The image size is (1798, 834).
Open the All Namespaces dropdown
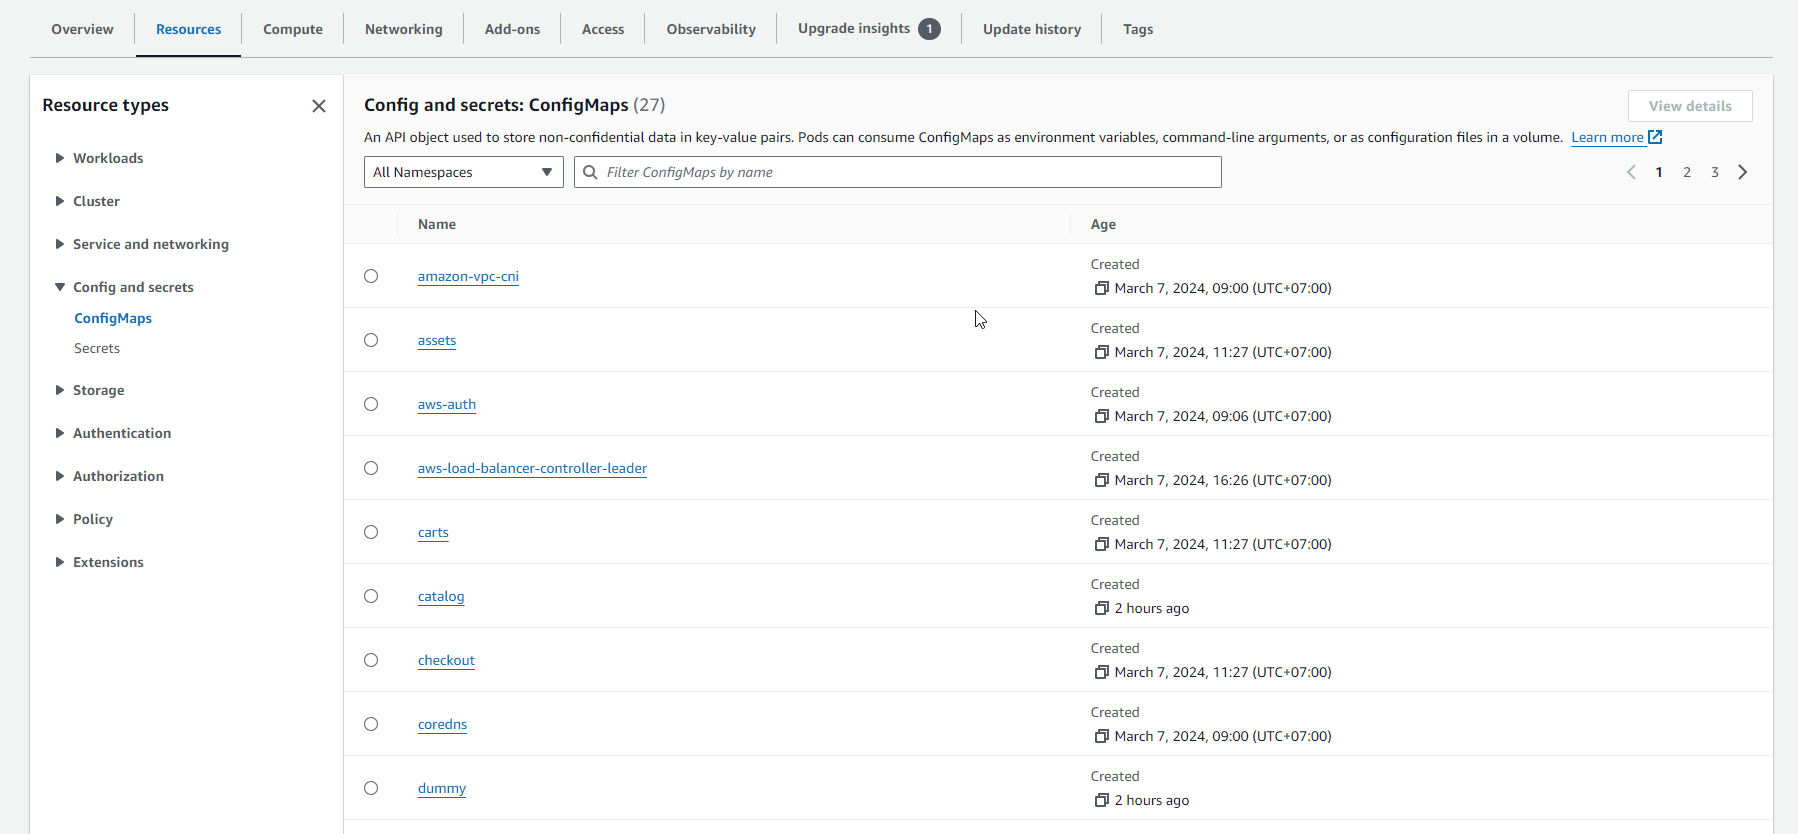point(464,172)
